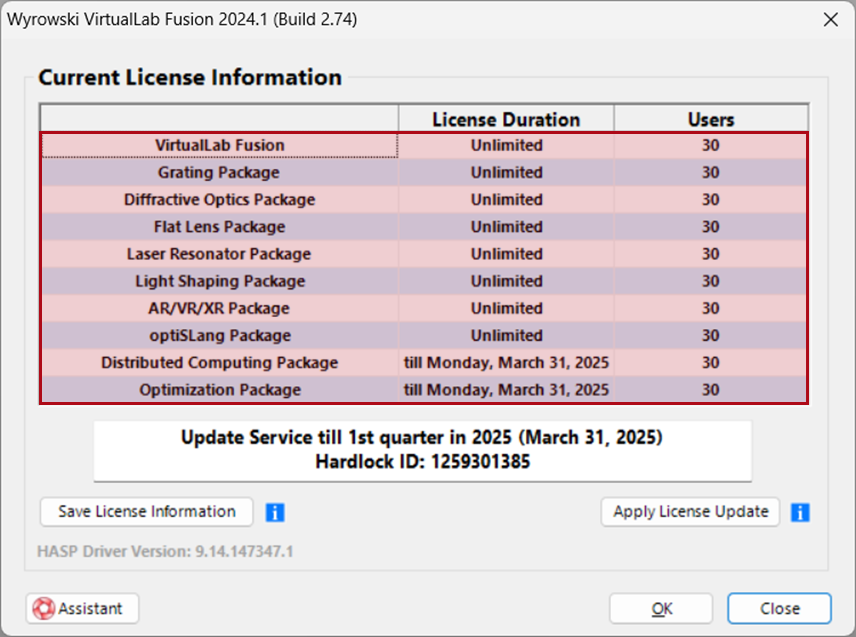The height and width of the screenshot is (637, 856).
Task: Click the Users column header
Action: pos(711,119)
